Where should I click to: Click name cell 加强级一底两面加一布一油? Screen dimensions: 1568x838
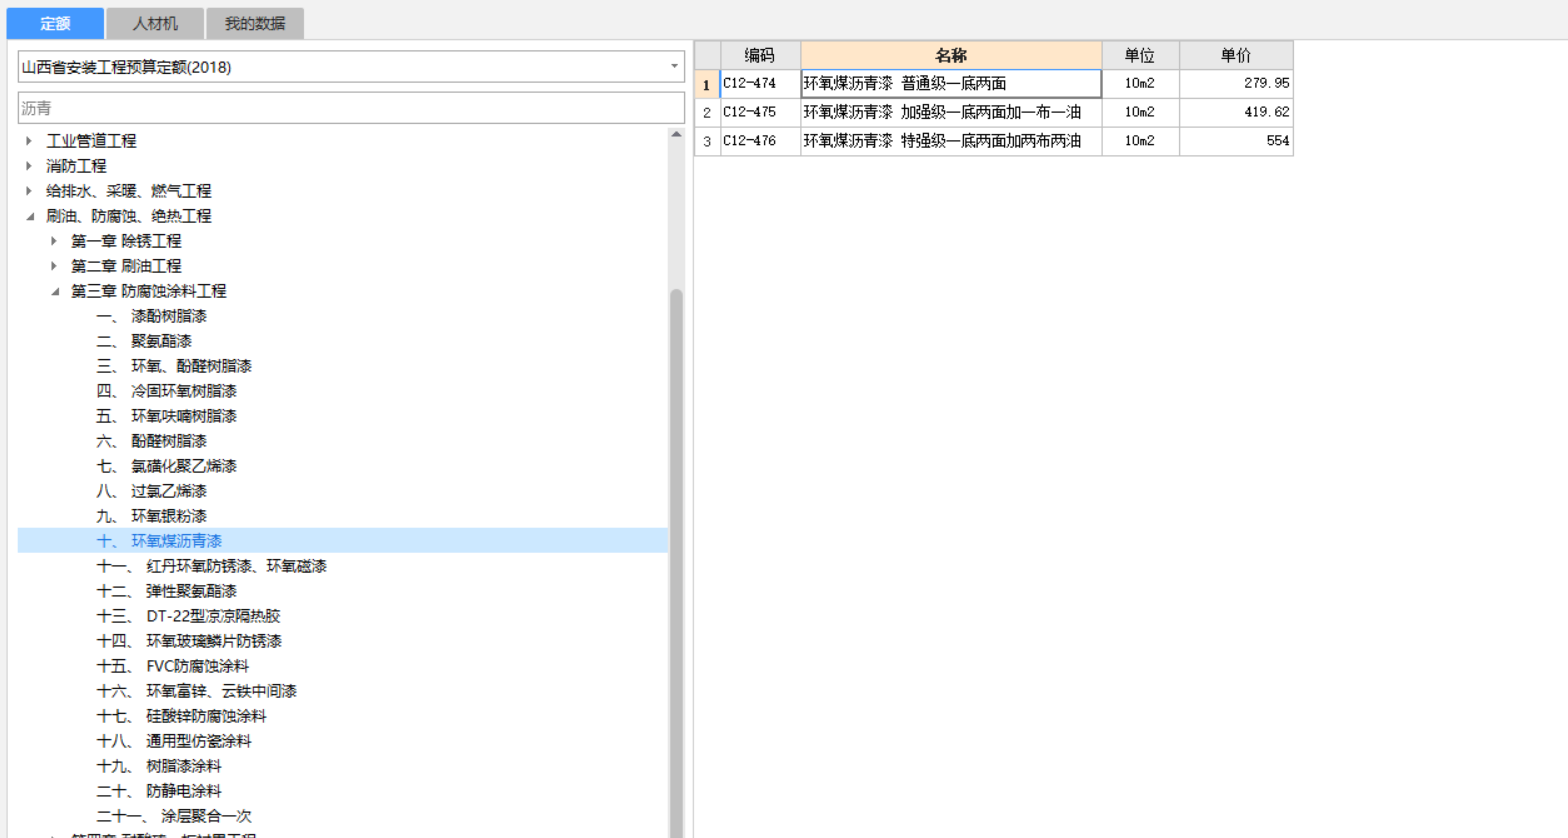(951, 113)
